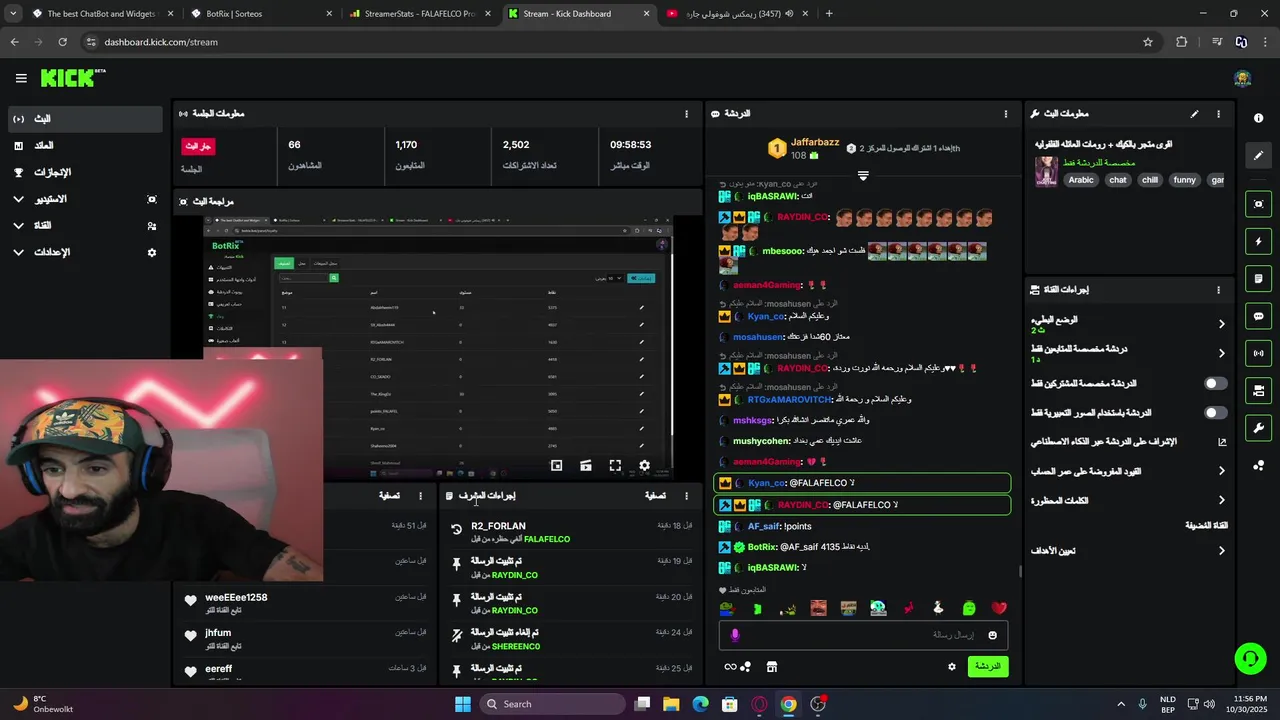1280x720 pixels.
Task: Collapse pinned banner arrow under Jaffarbazz
Action: pyautogui.click(x=862, y=175)
